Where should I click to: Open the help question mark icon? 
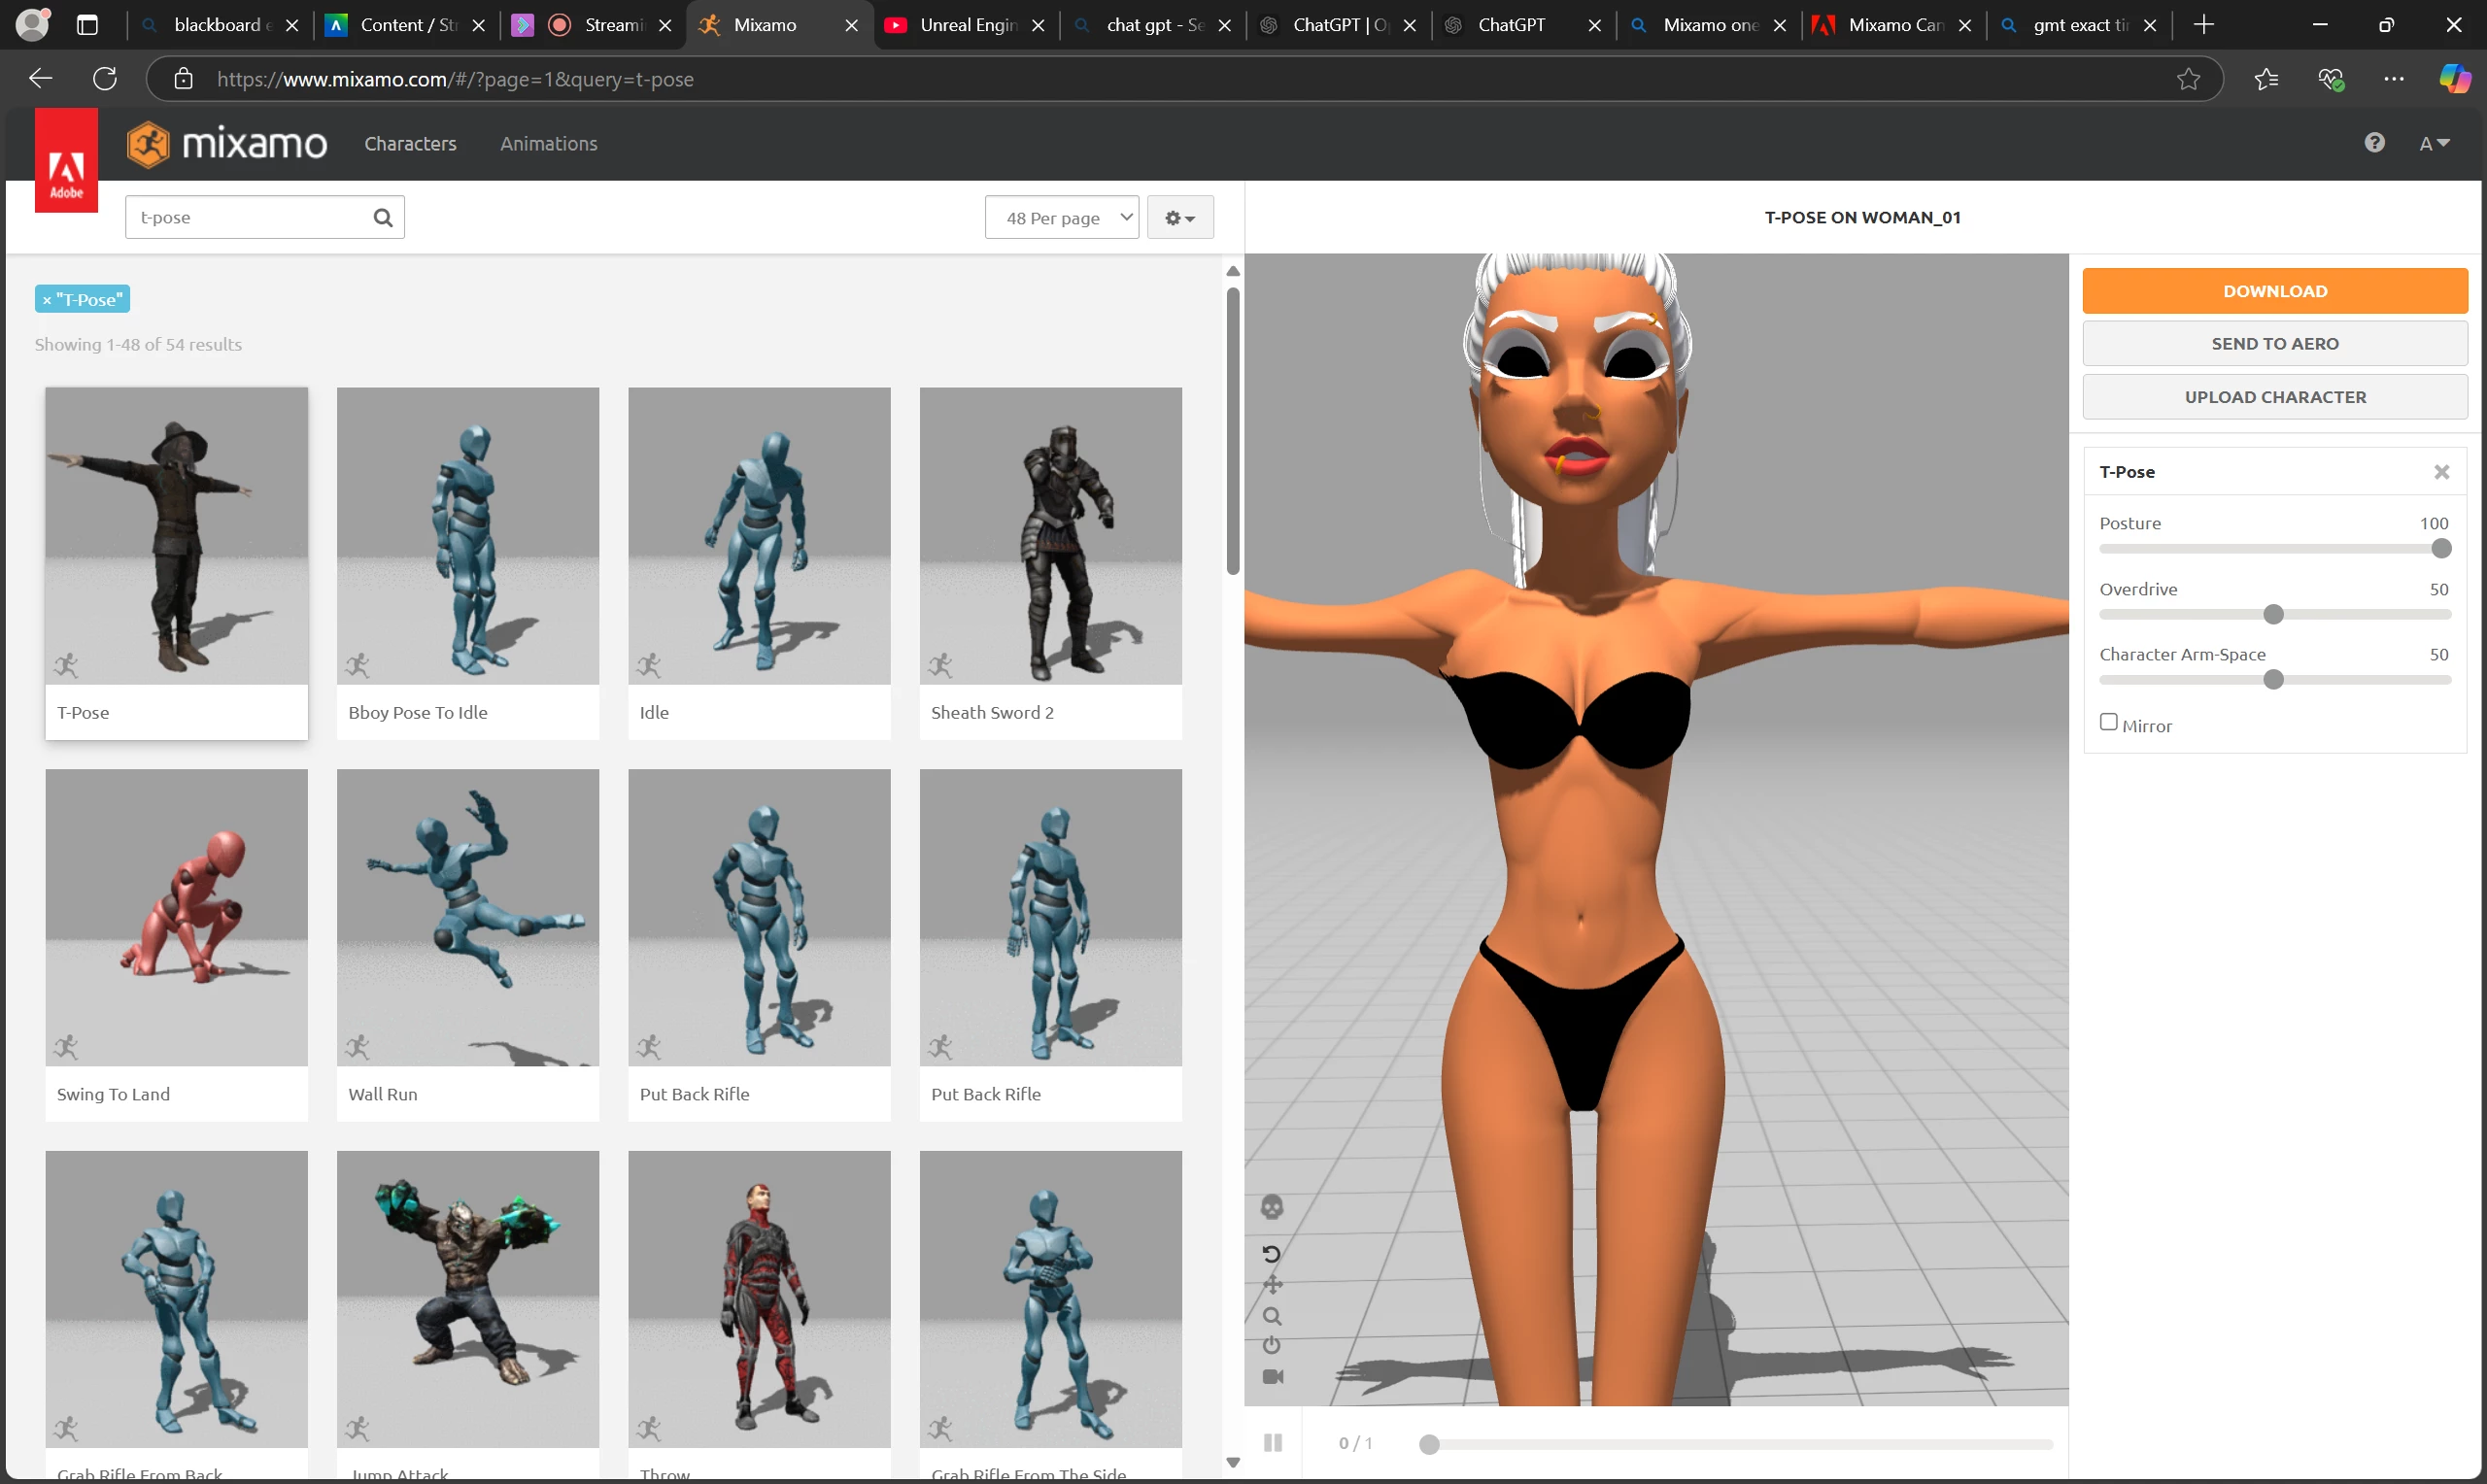click(x=2374, y=143)
